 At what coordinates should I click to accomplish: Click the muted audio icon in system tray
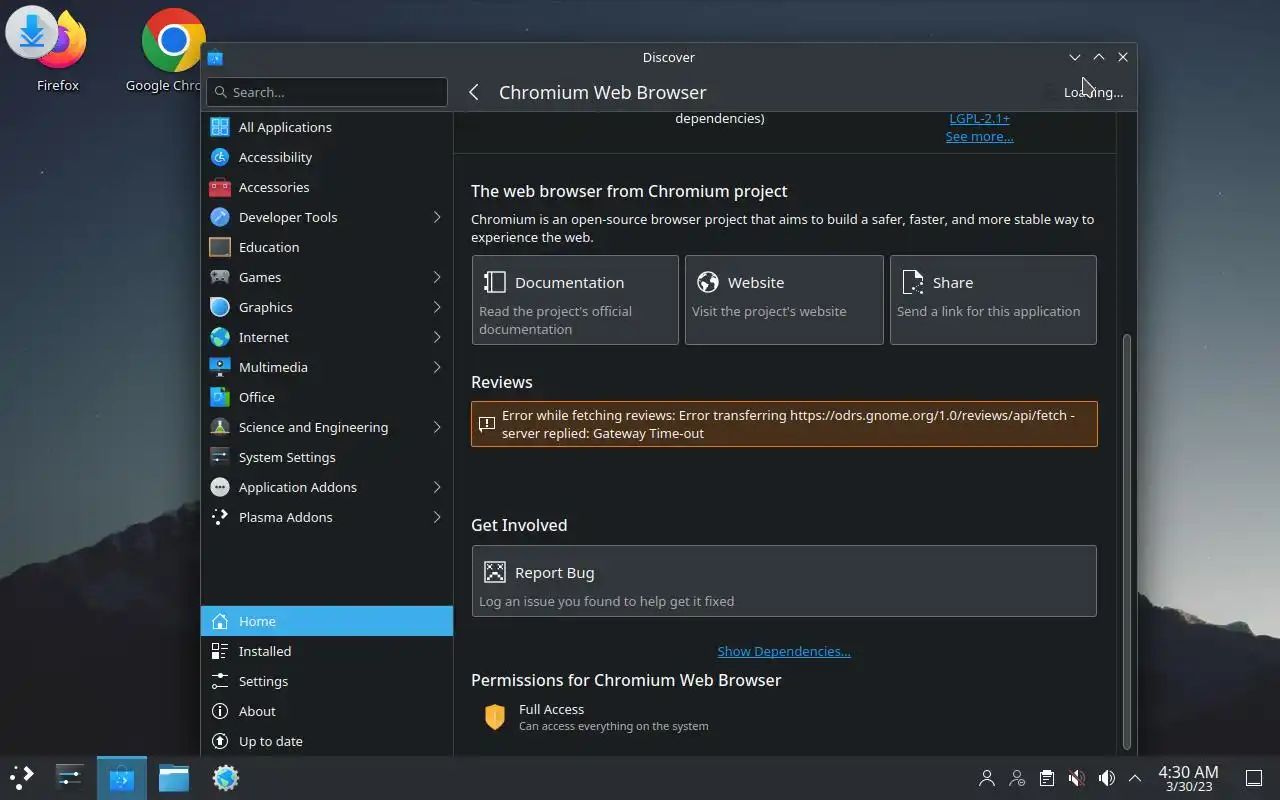(x=1076, y=778)
